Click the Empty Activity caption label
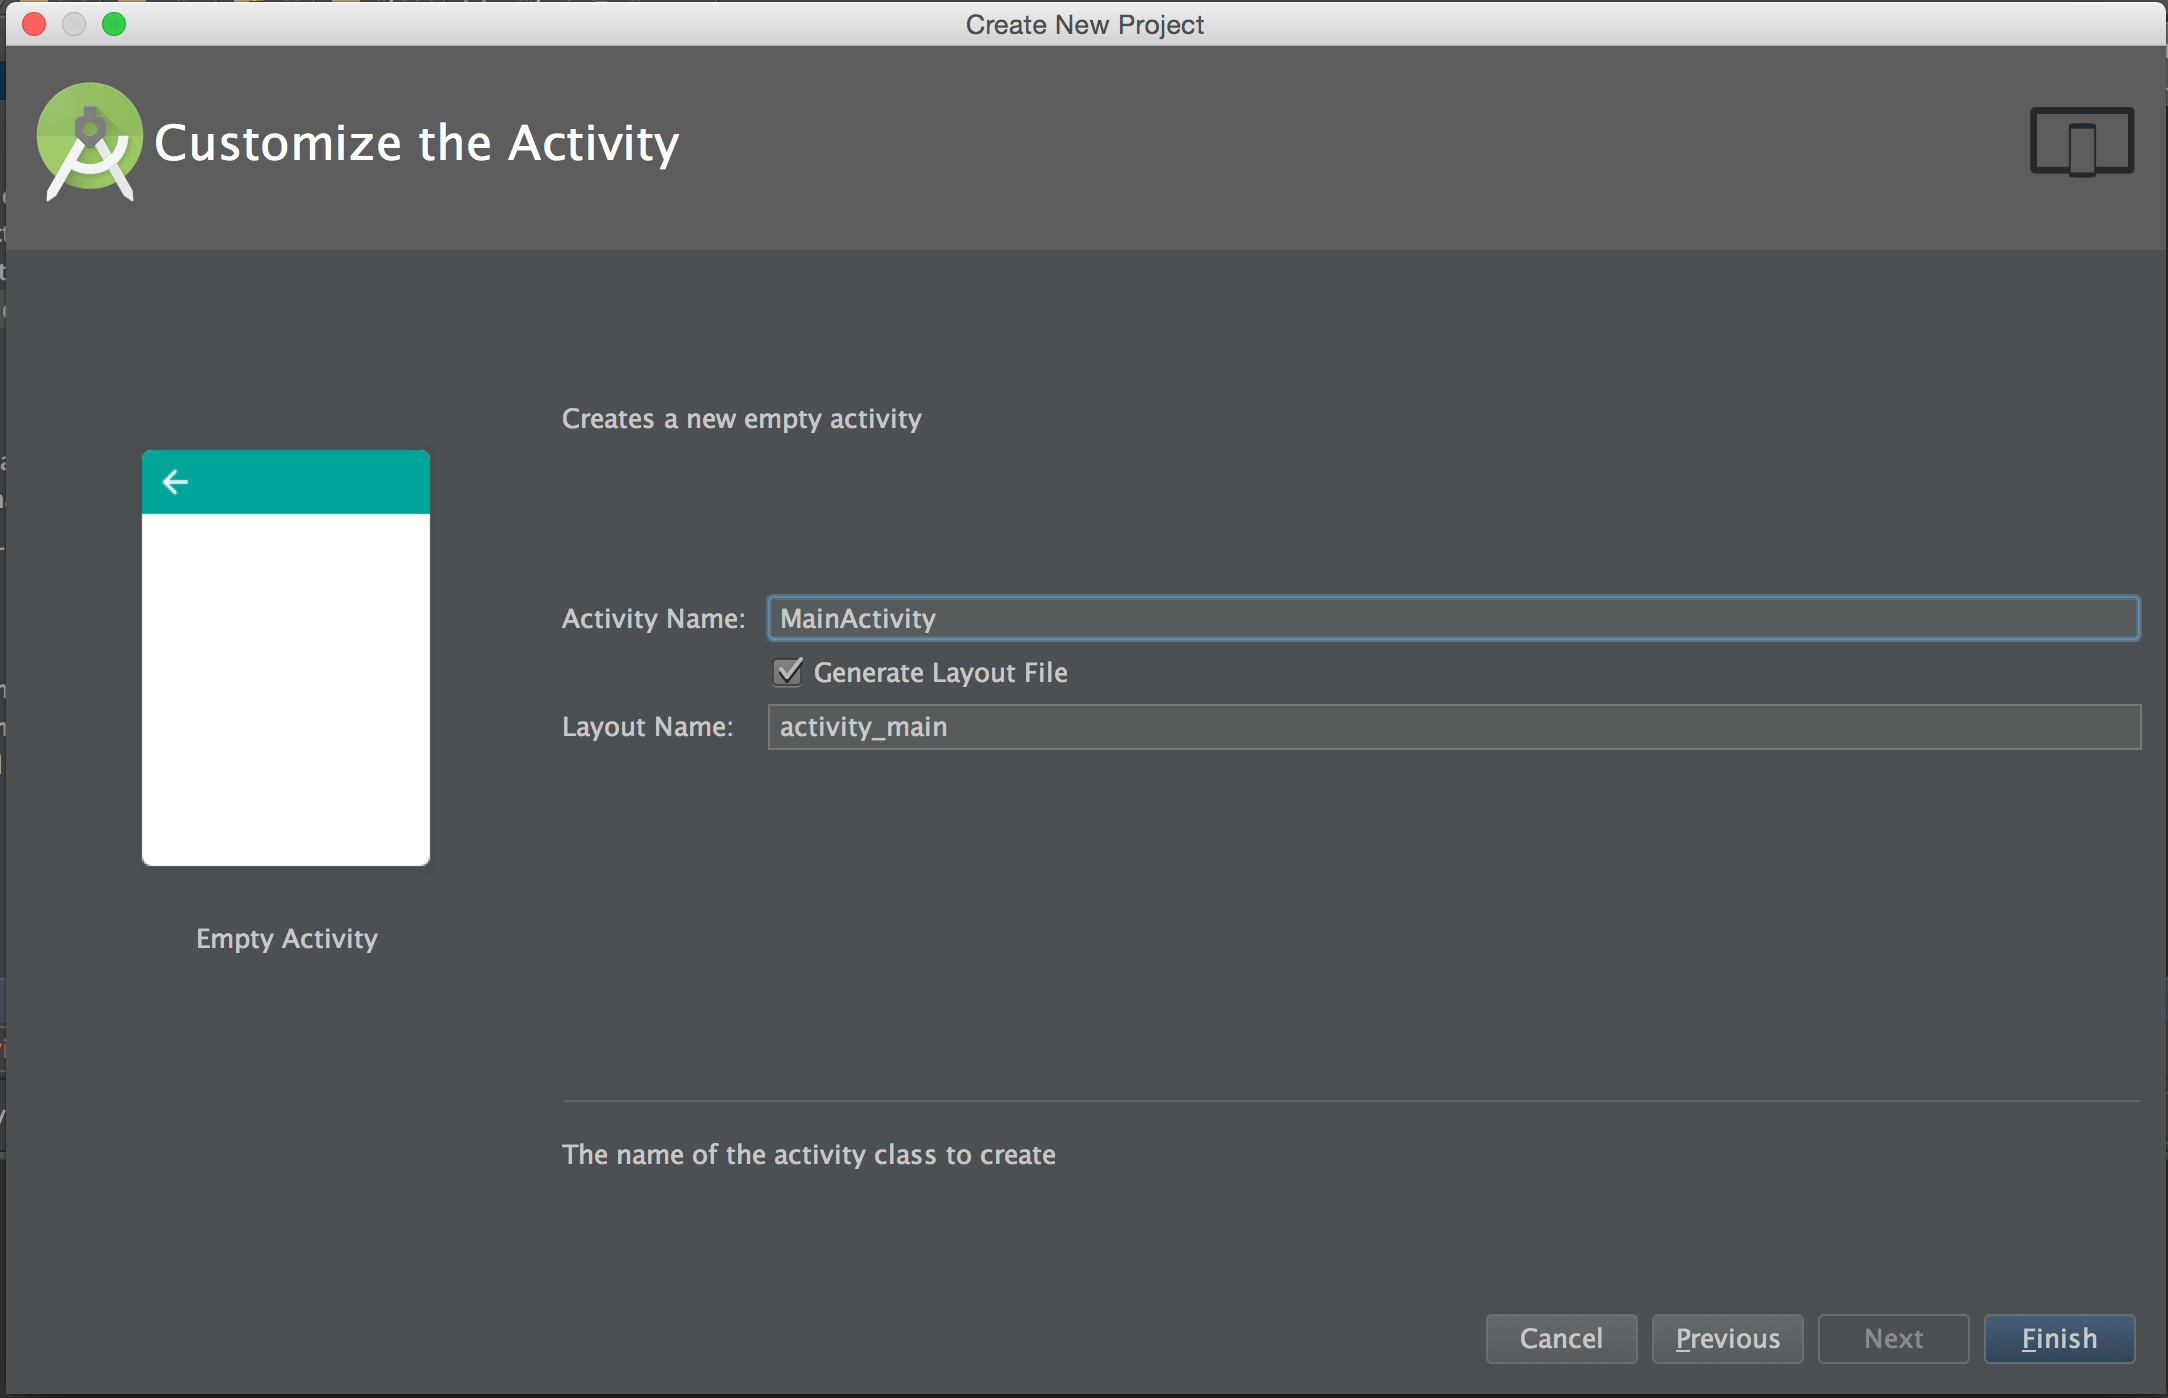The image size is (2168, 1398). tap(287, 938)
